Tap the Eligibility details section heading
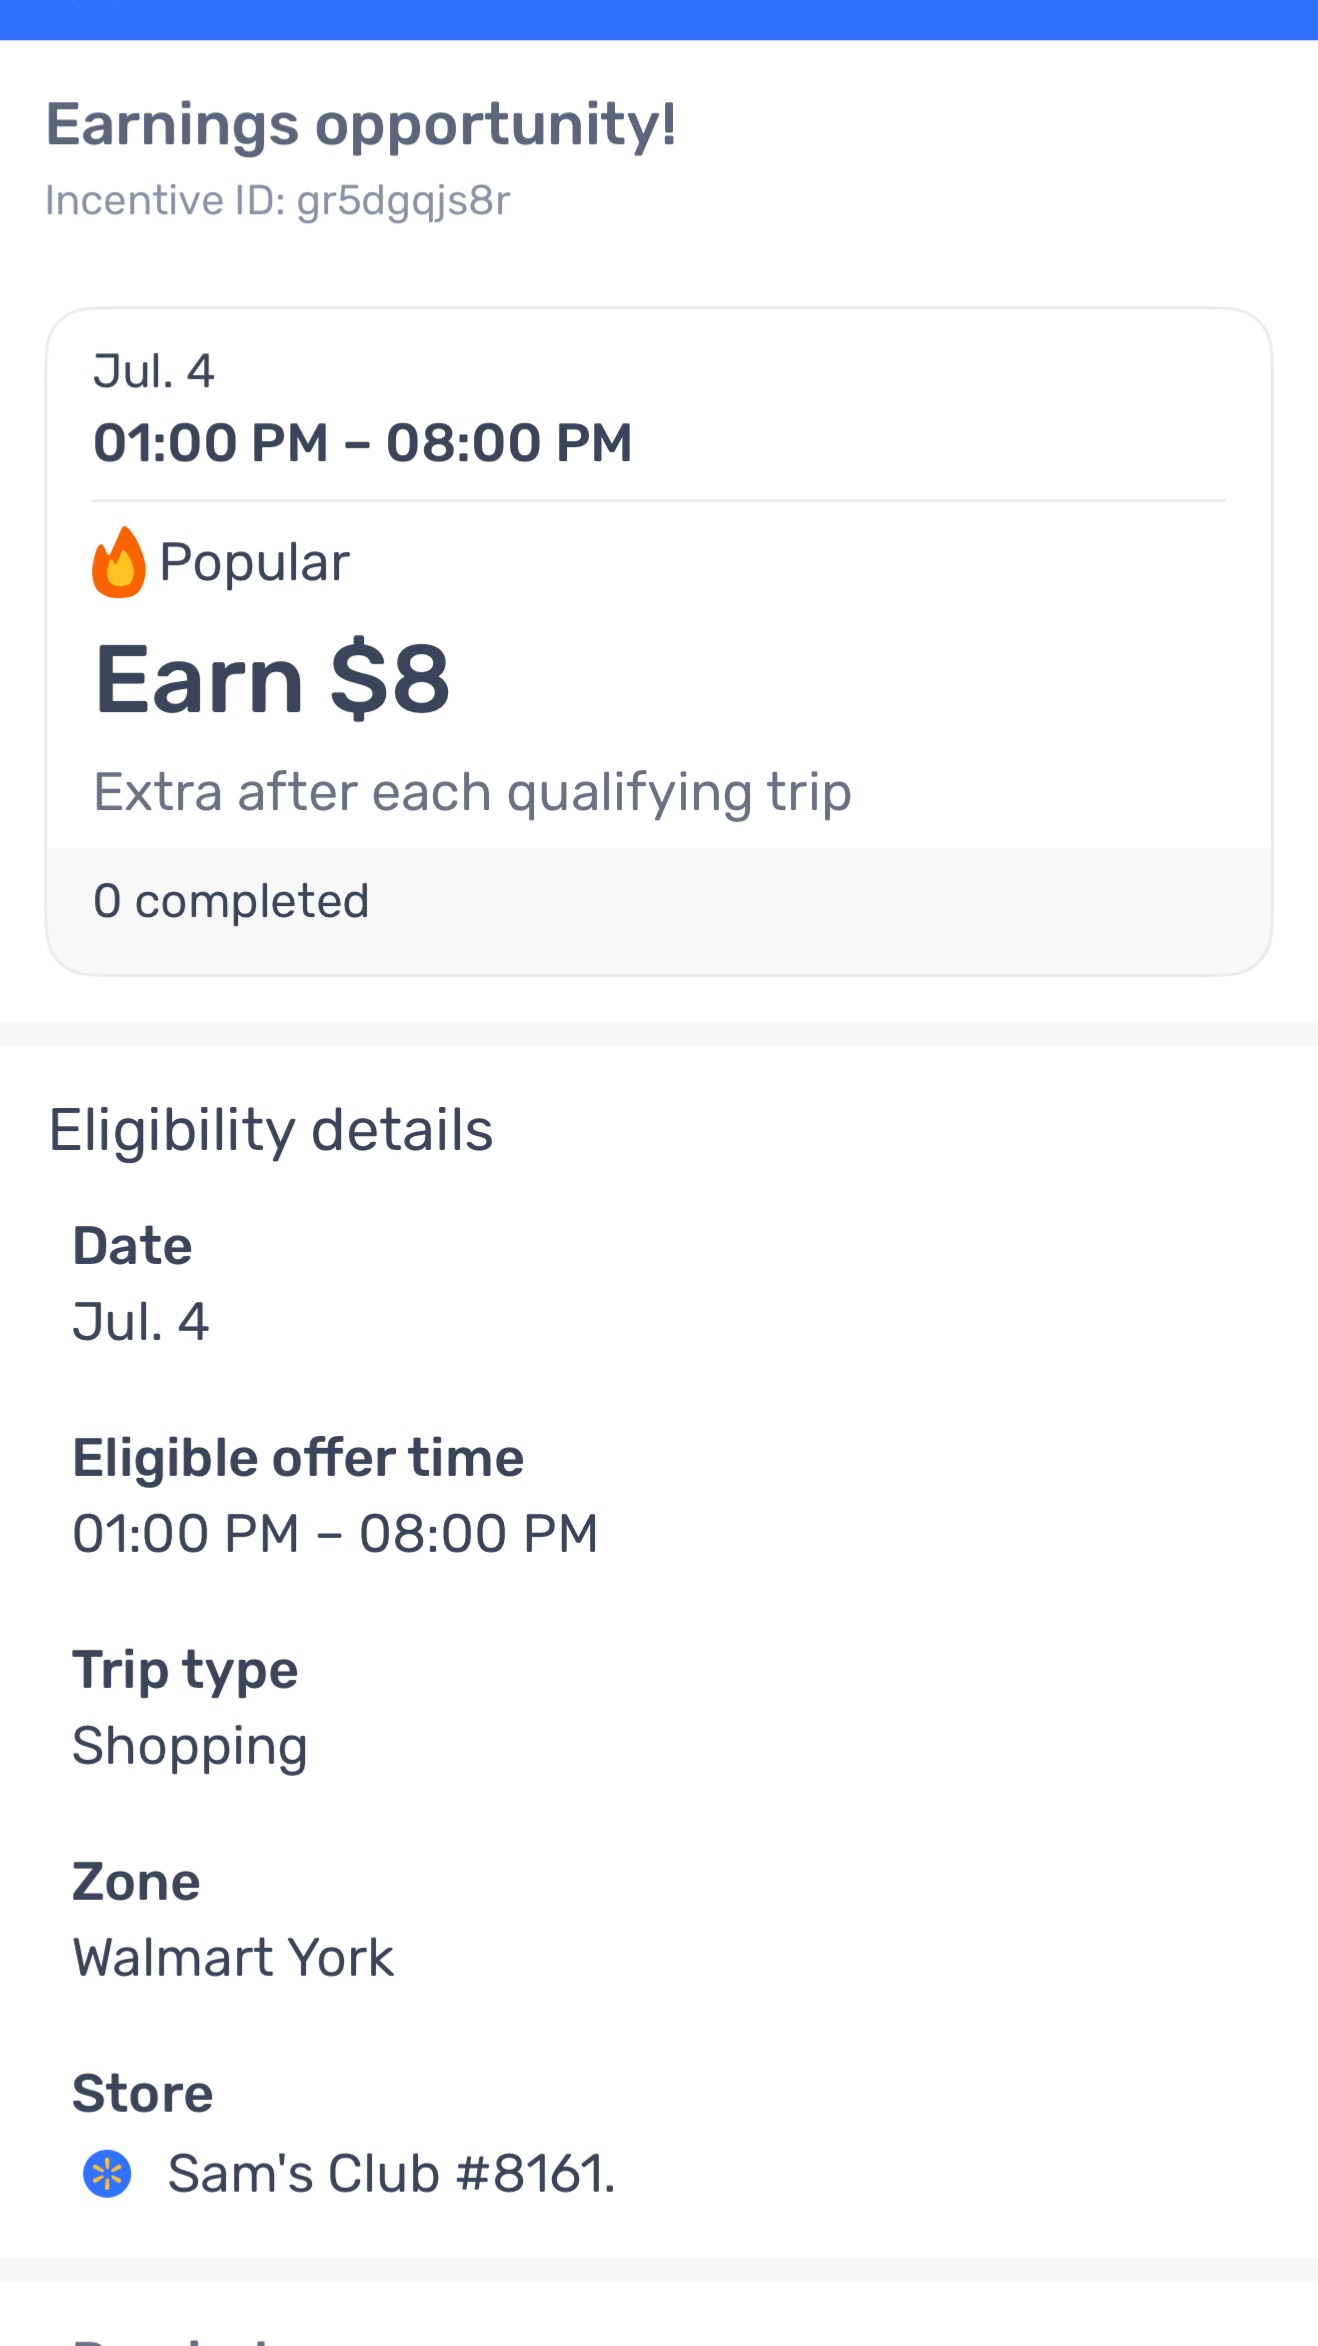The height and width of the screenshot is (2346, 1318). click(x=271, y=1131)
